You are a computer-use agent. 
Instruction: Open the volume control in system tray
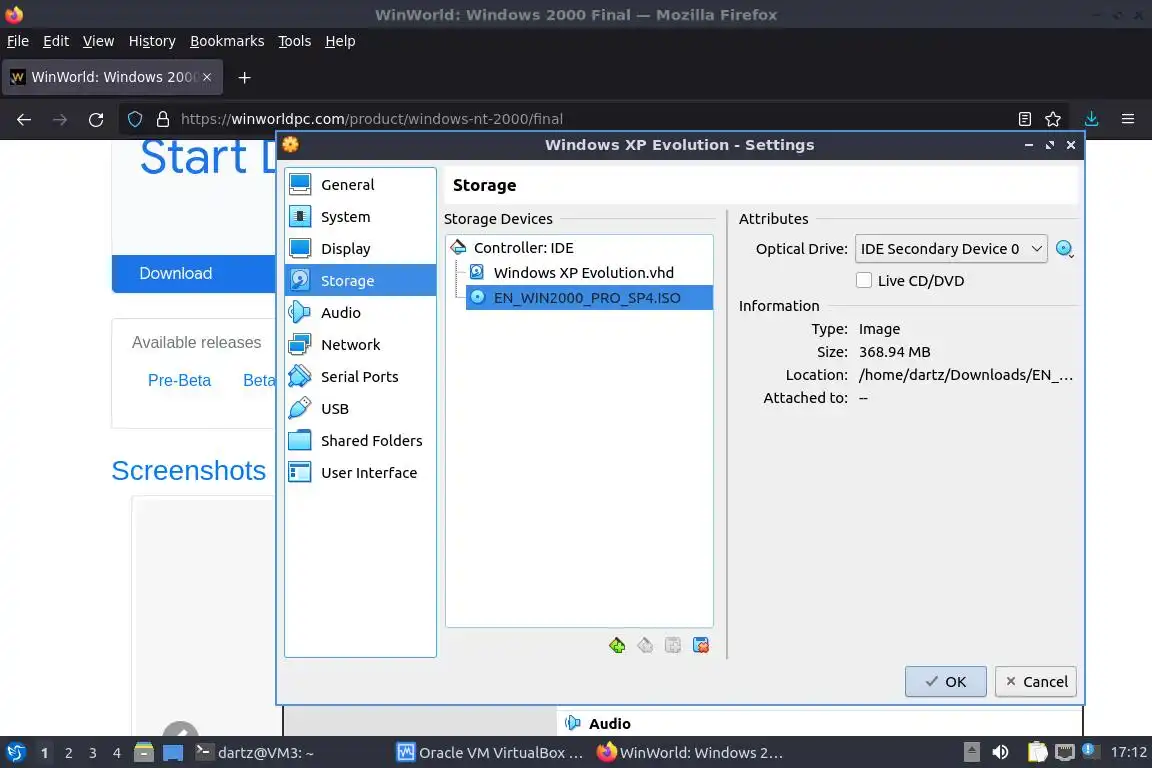point(1000,752)
